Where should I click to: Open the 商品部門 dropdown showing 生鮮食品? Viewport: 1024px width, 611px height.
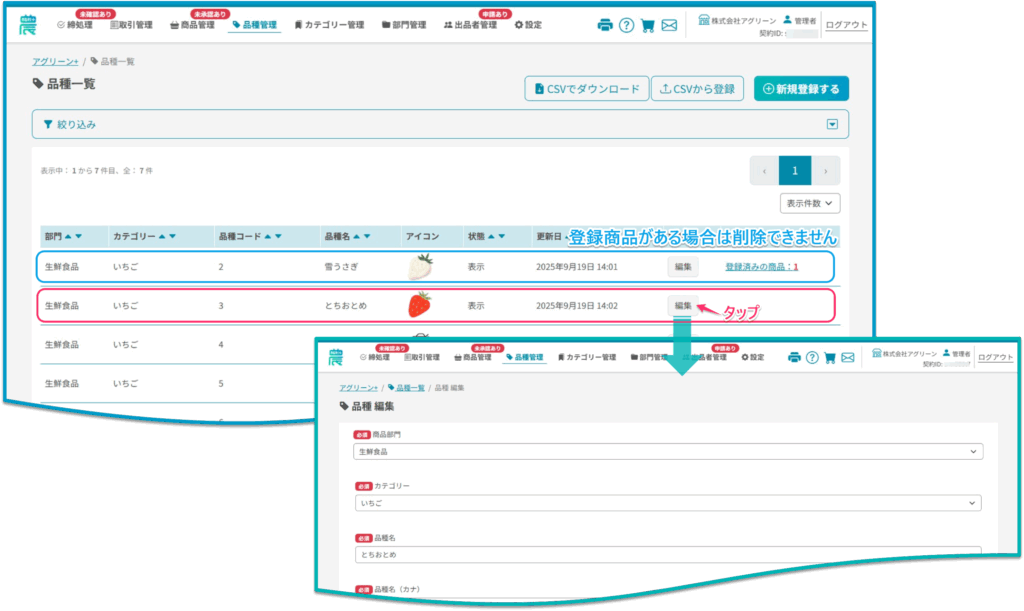tap(668, 452)
